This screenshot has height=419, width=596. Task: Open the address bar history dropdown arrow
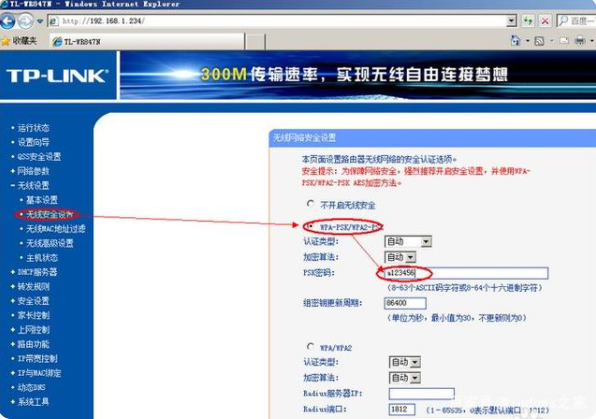(512, 21)
